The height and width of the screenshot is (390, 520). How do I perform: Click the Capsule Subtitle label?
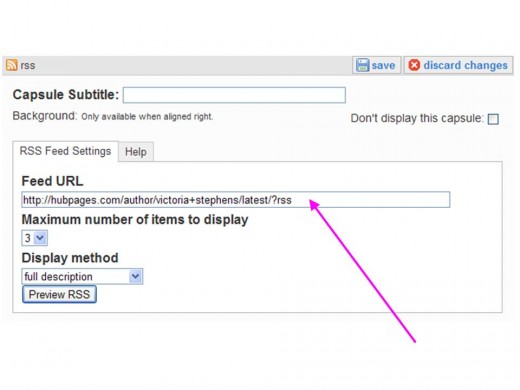click(66, 95)
